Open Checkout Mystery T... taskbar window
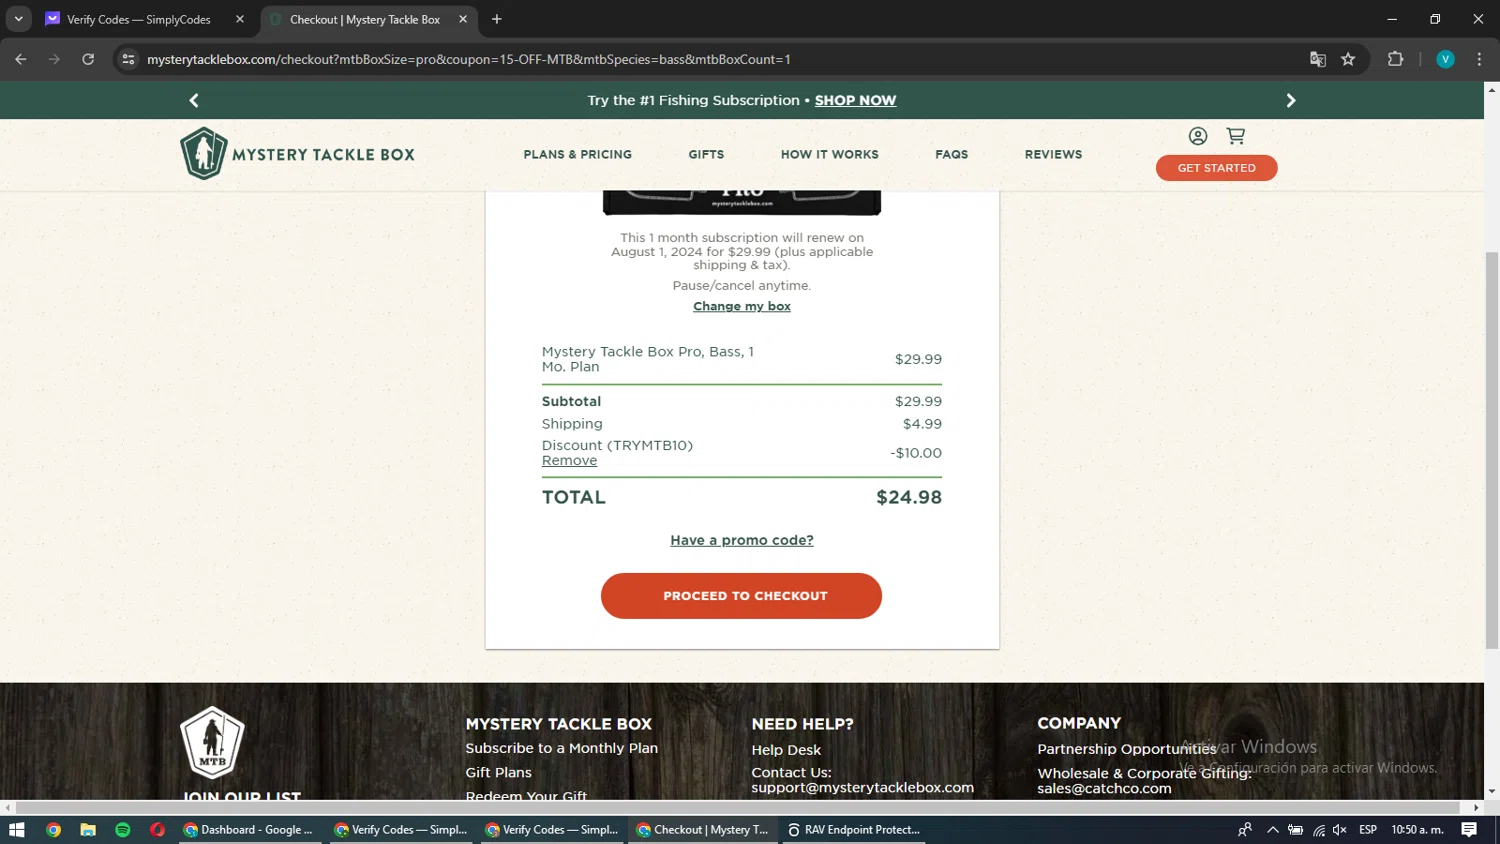This screenshot has height=844, width=1500. pyautogui.click(x=703, y=830)
